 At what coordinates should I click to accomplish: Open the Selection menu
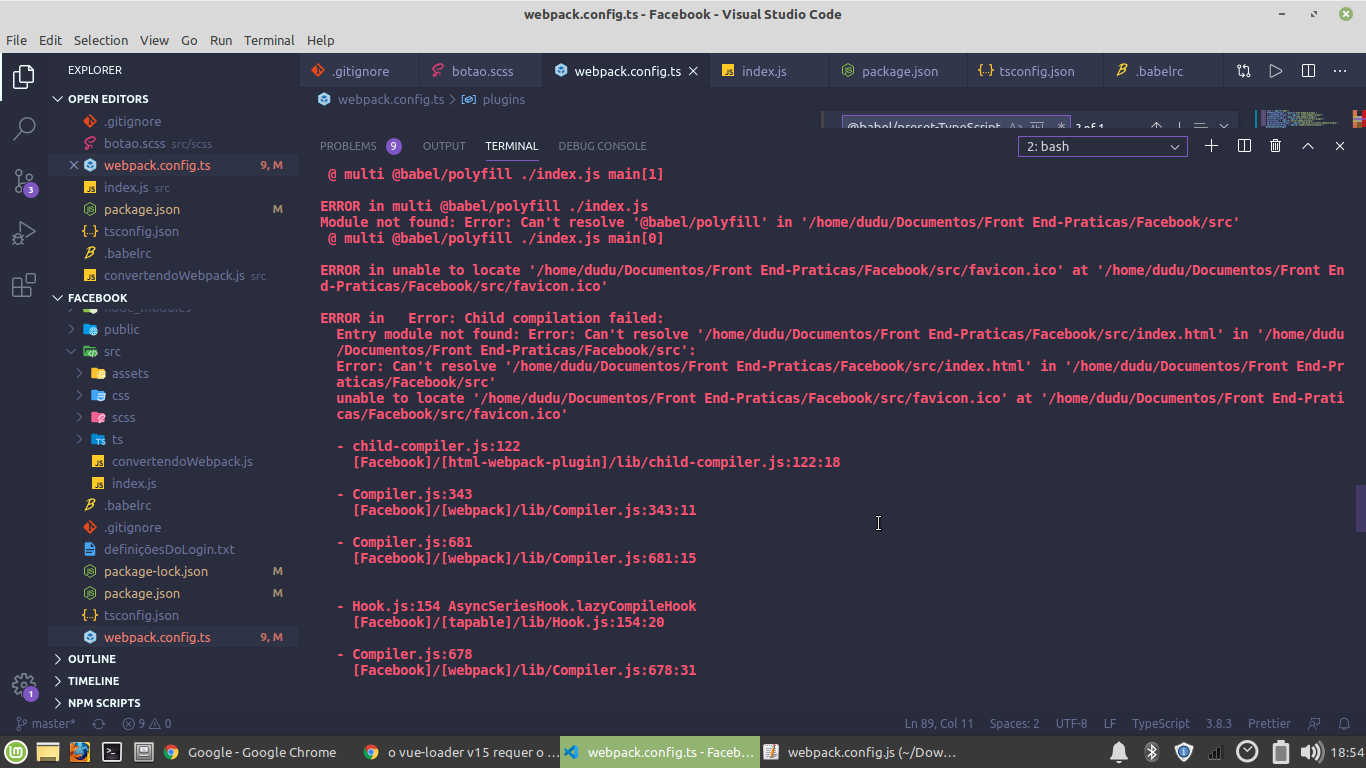pos(101,40)
